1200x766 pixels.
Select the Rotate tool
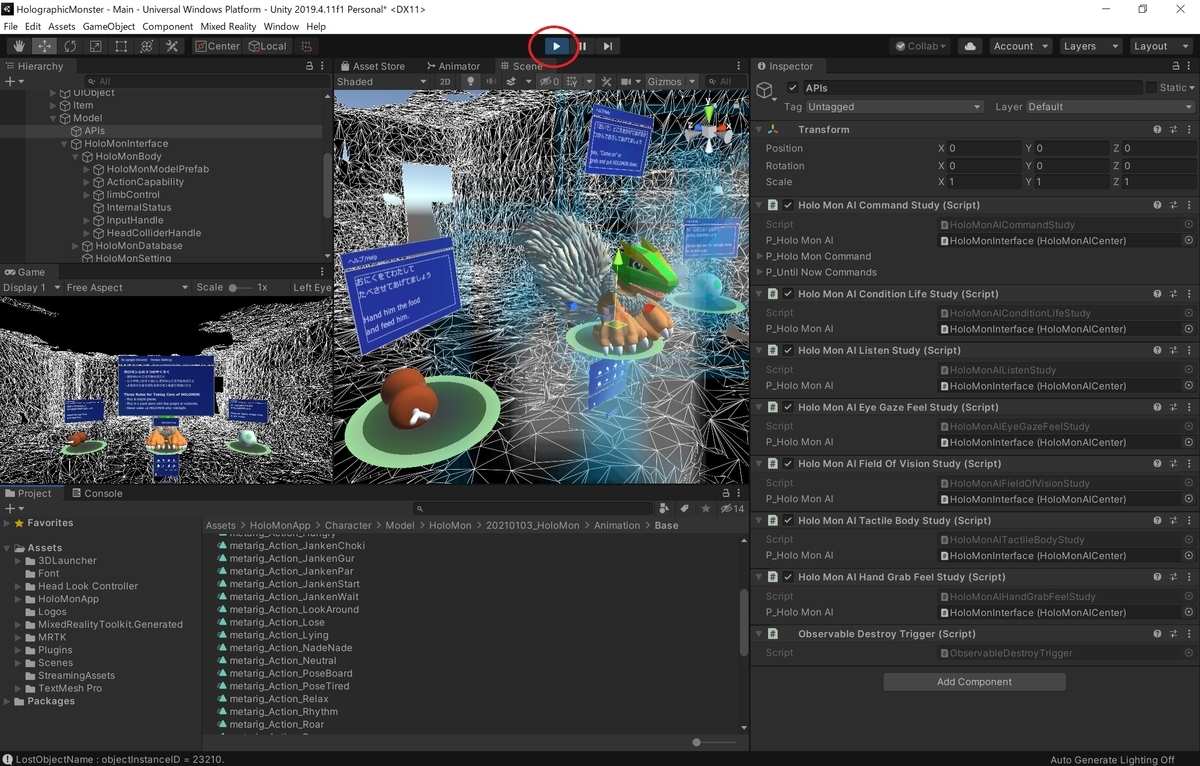click(70, 46)
